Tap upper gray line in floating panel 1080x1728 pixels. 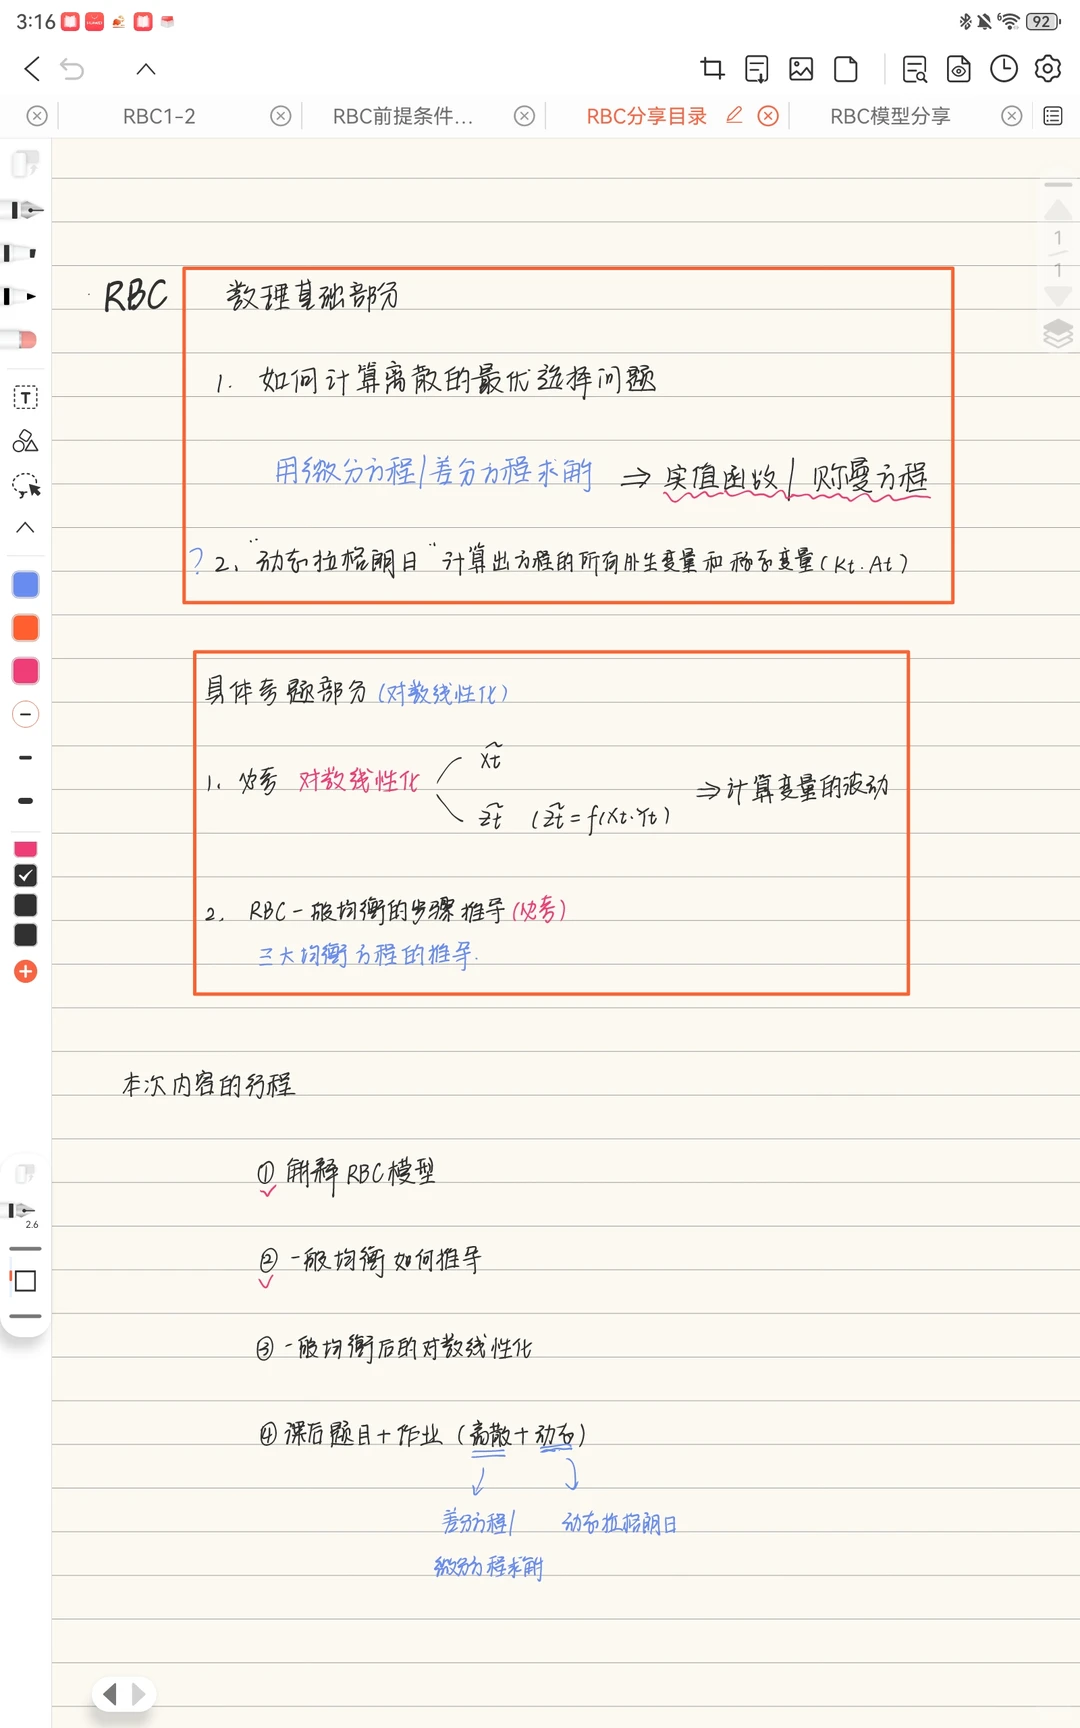tap(25, 1249)
